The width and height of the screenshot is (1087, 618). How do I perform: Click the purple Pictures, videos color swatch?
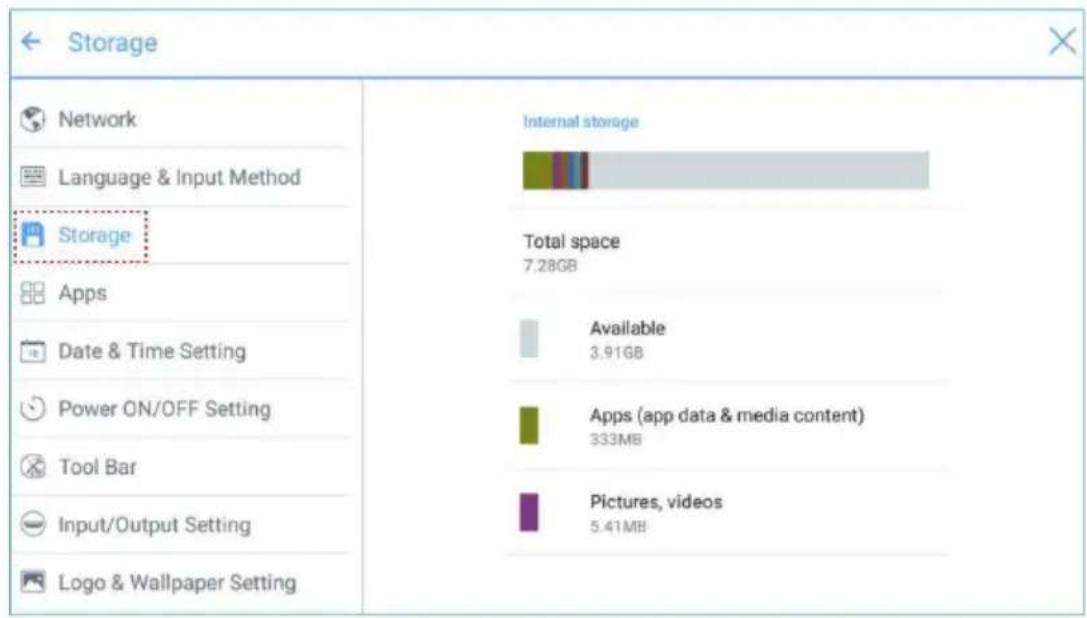tap(529, 512)
